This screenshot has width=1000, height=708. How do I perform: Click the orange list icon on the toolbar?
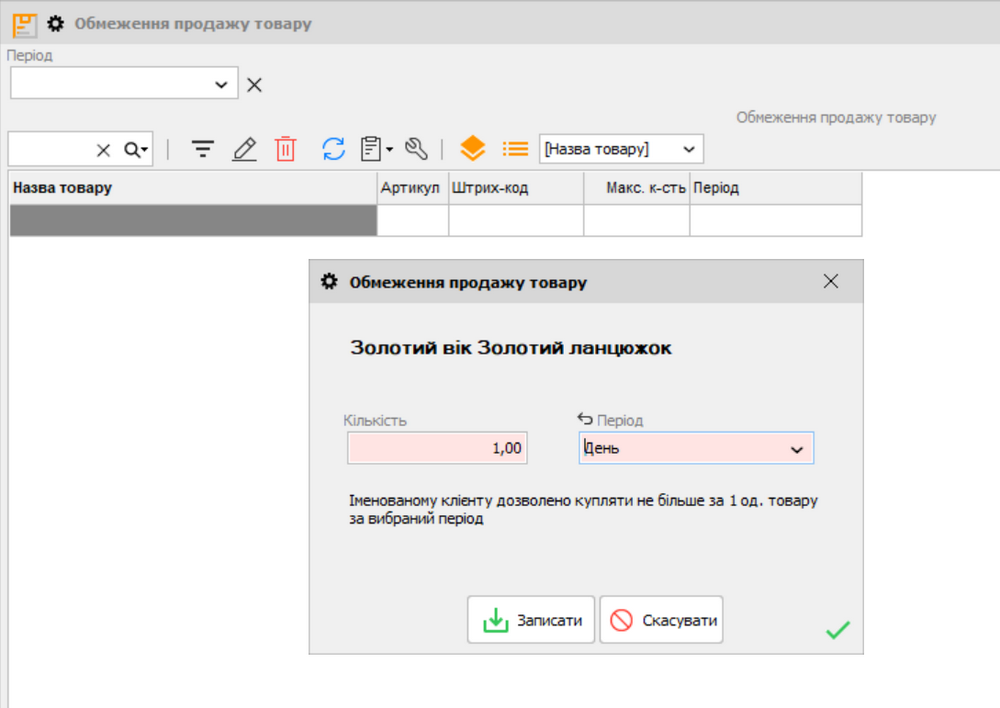(x=515, y=148)
